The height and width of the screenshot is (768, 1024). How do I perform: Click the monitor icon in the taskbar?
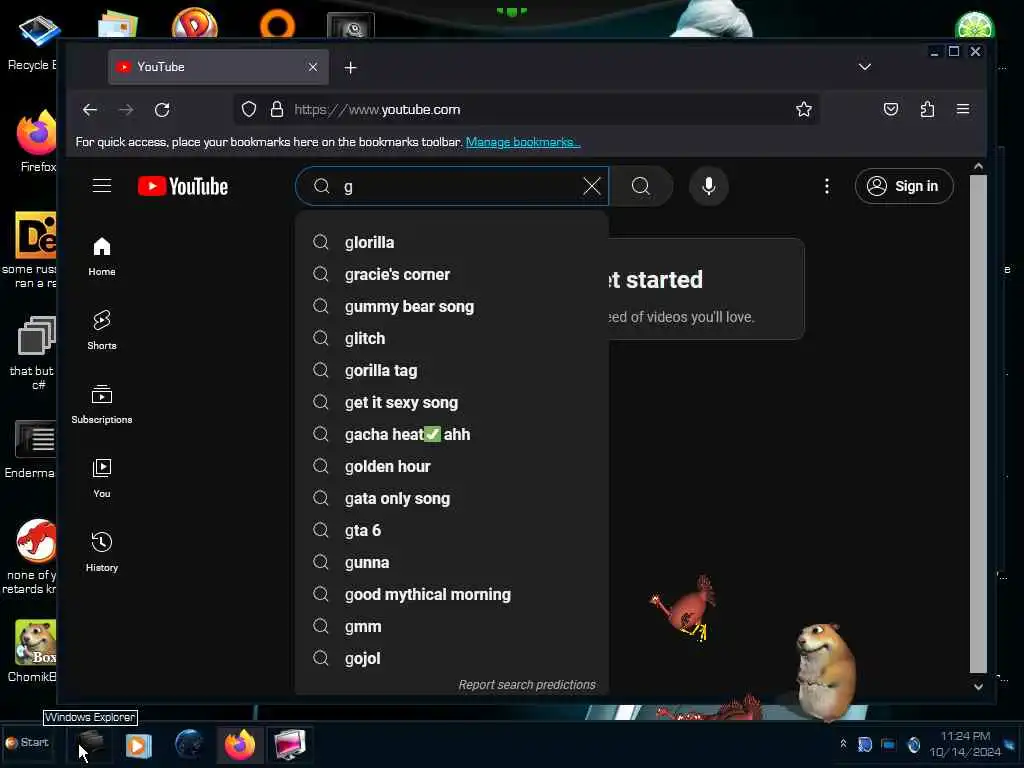click(289, 744)
